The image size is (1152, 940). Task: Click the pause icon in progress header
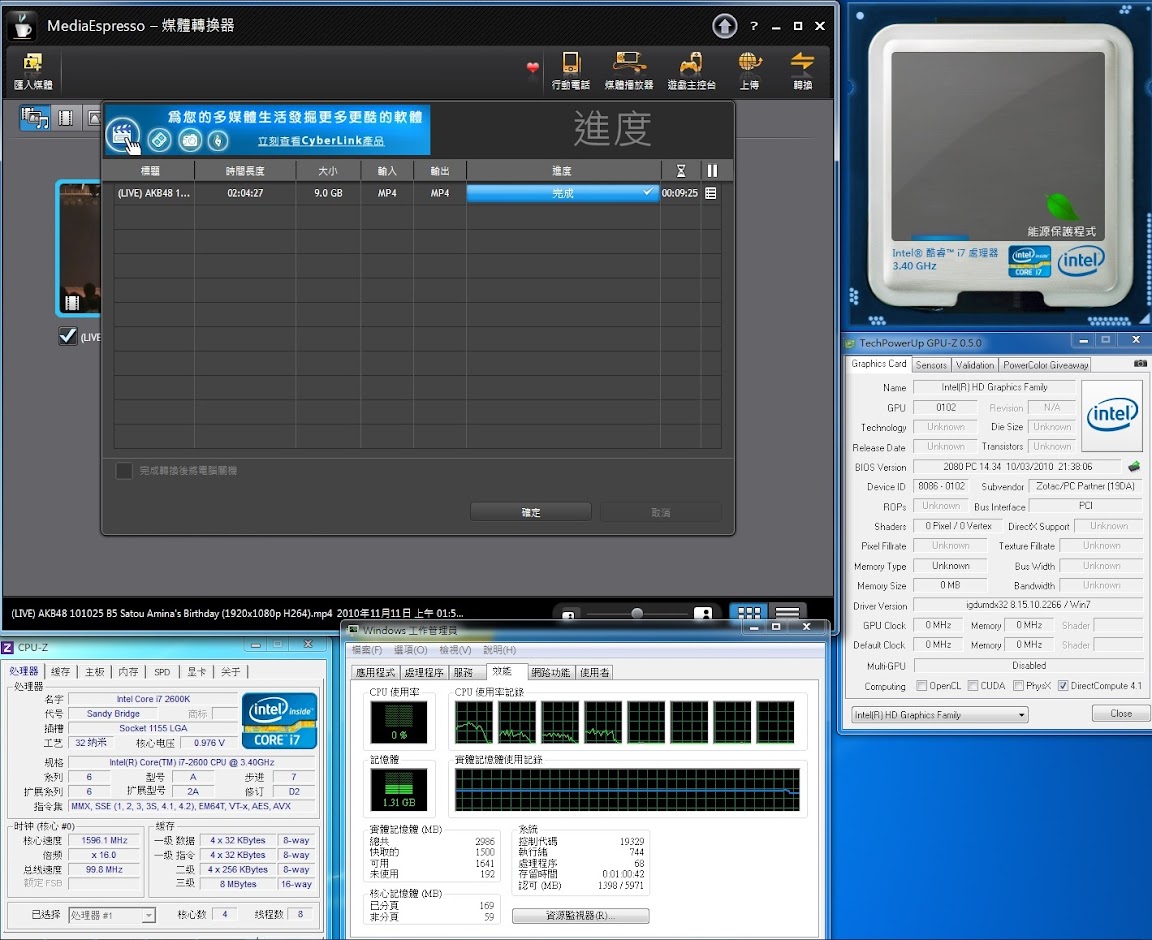712,171
